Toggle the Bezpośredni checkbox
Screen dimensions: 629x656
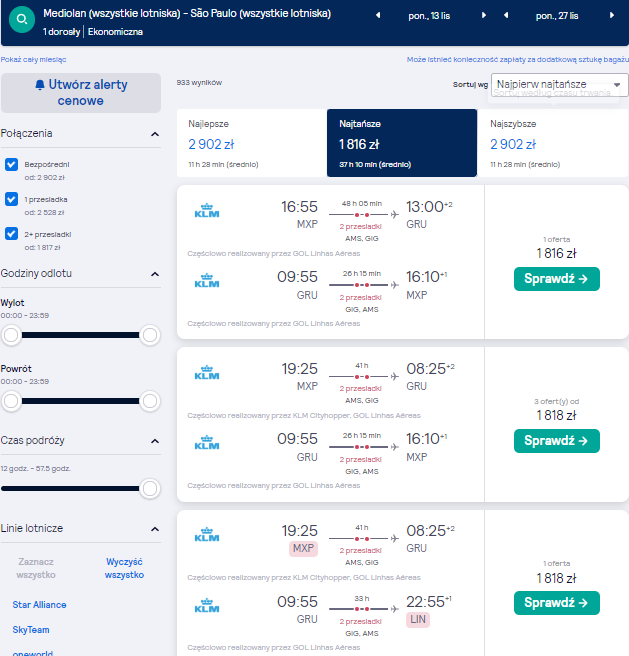pos(11,164)
